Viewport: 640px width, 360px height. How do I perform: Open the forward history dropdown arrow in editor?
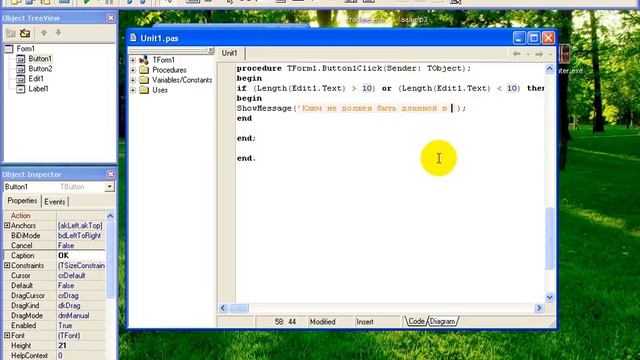pyautogui.click(x=550, y=54)
